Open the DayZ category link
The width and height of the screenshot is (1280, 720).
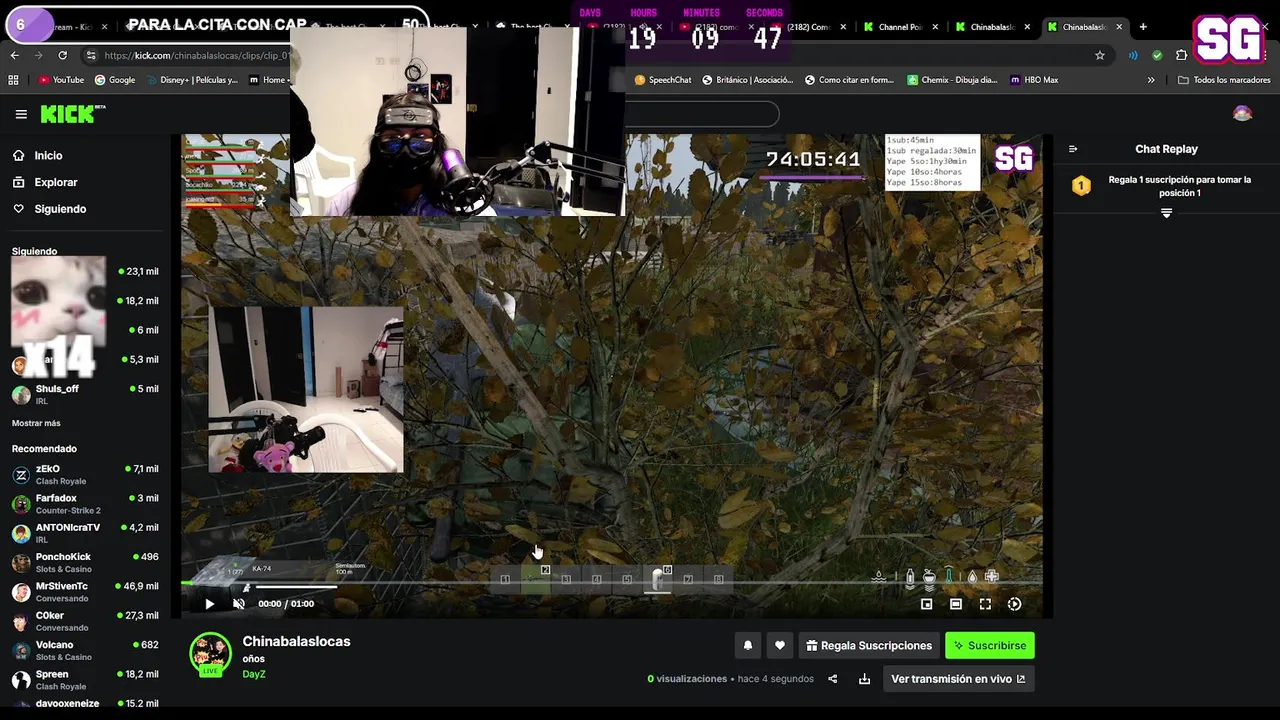(x=254, y=674)
